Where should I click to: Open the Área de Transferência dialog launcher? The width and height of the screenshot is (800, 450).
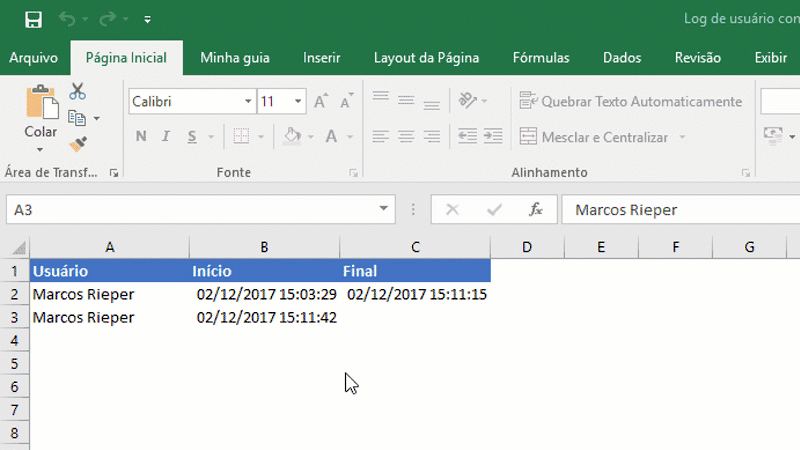[x=114, y=173]
